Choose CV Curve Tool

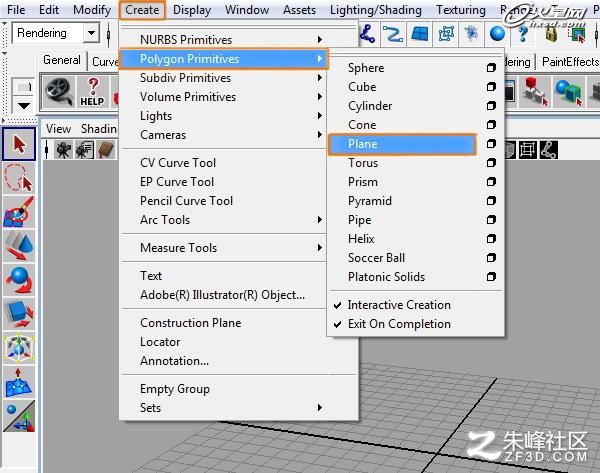point(178,163)
